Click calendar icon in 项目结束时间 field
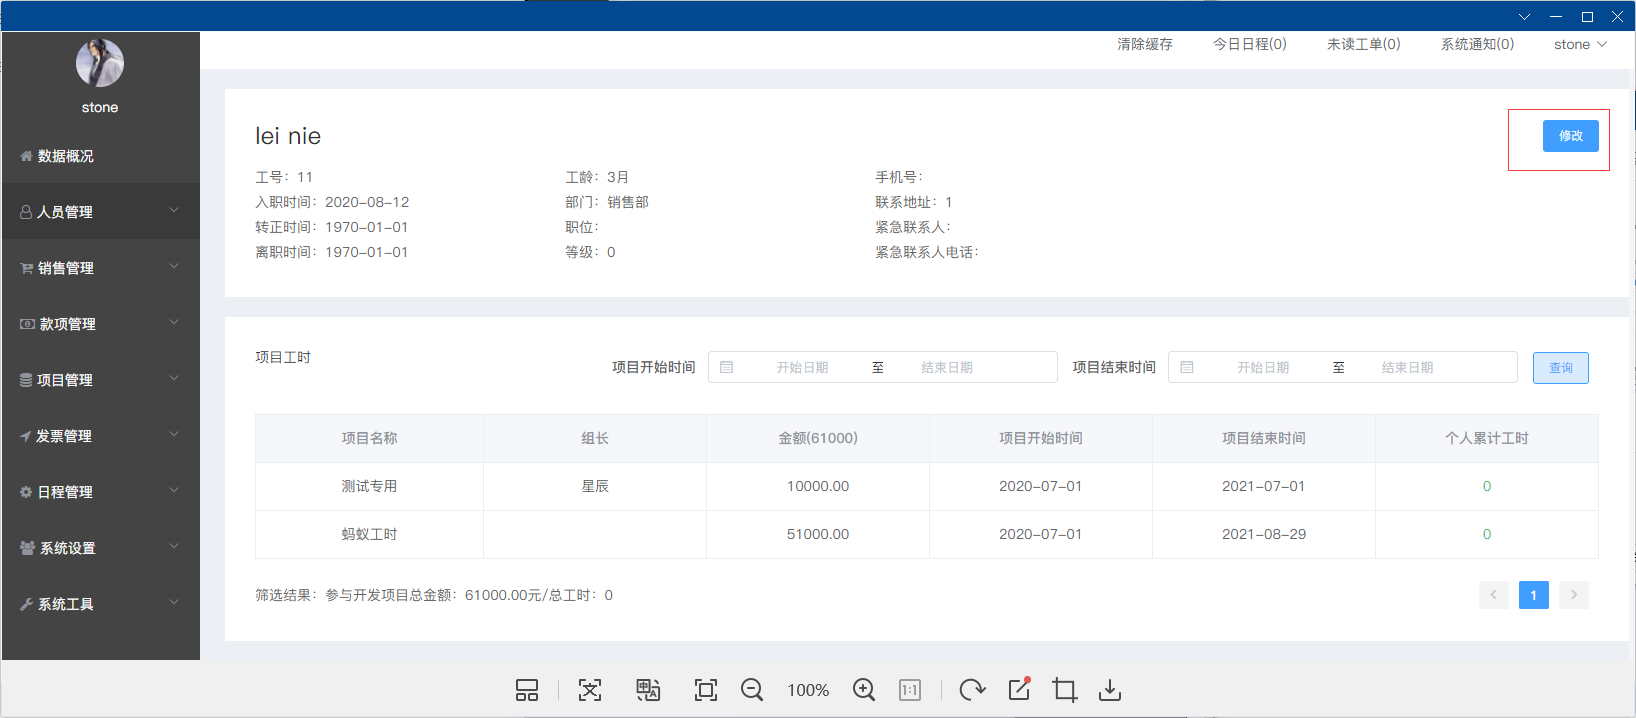Viewport: 1636px width, 718px height. click(x=1187, y=367)
